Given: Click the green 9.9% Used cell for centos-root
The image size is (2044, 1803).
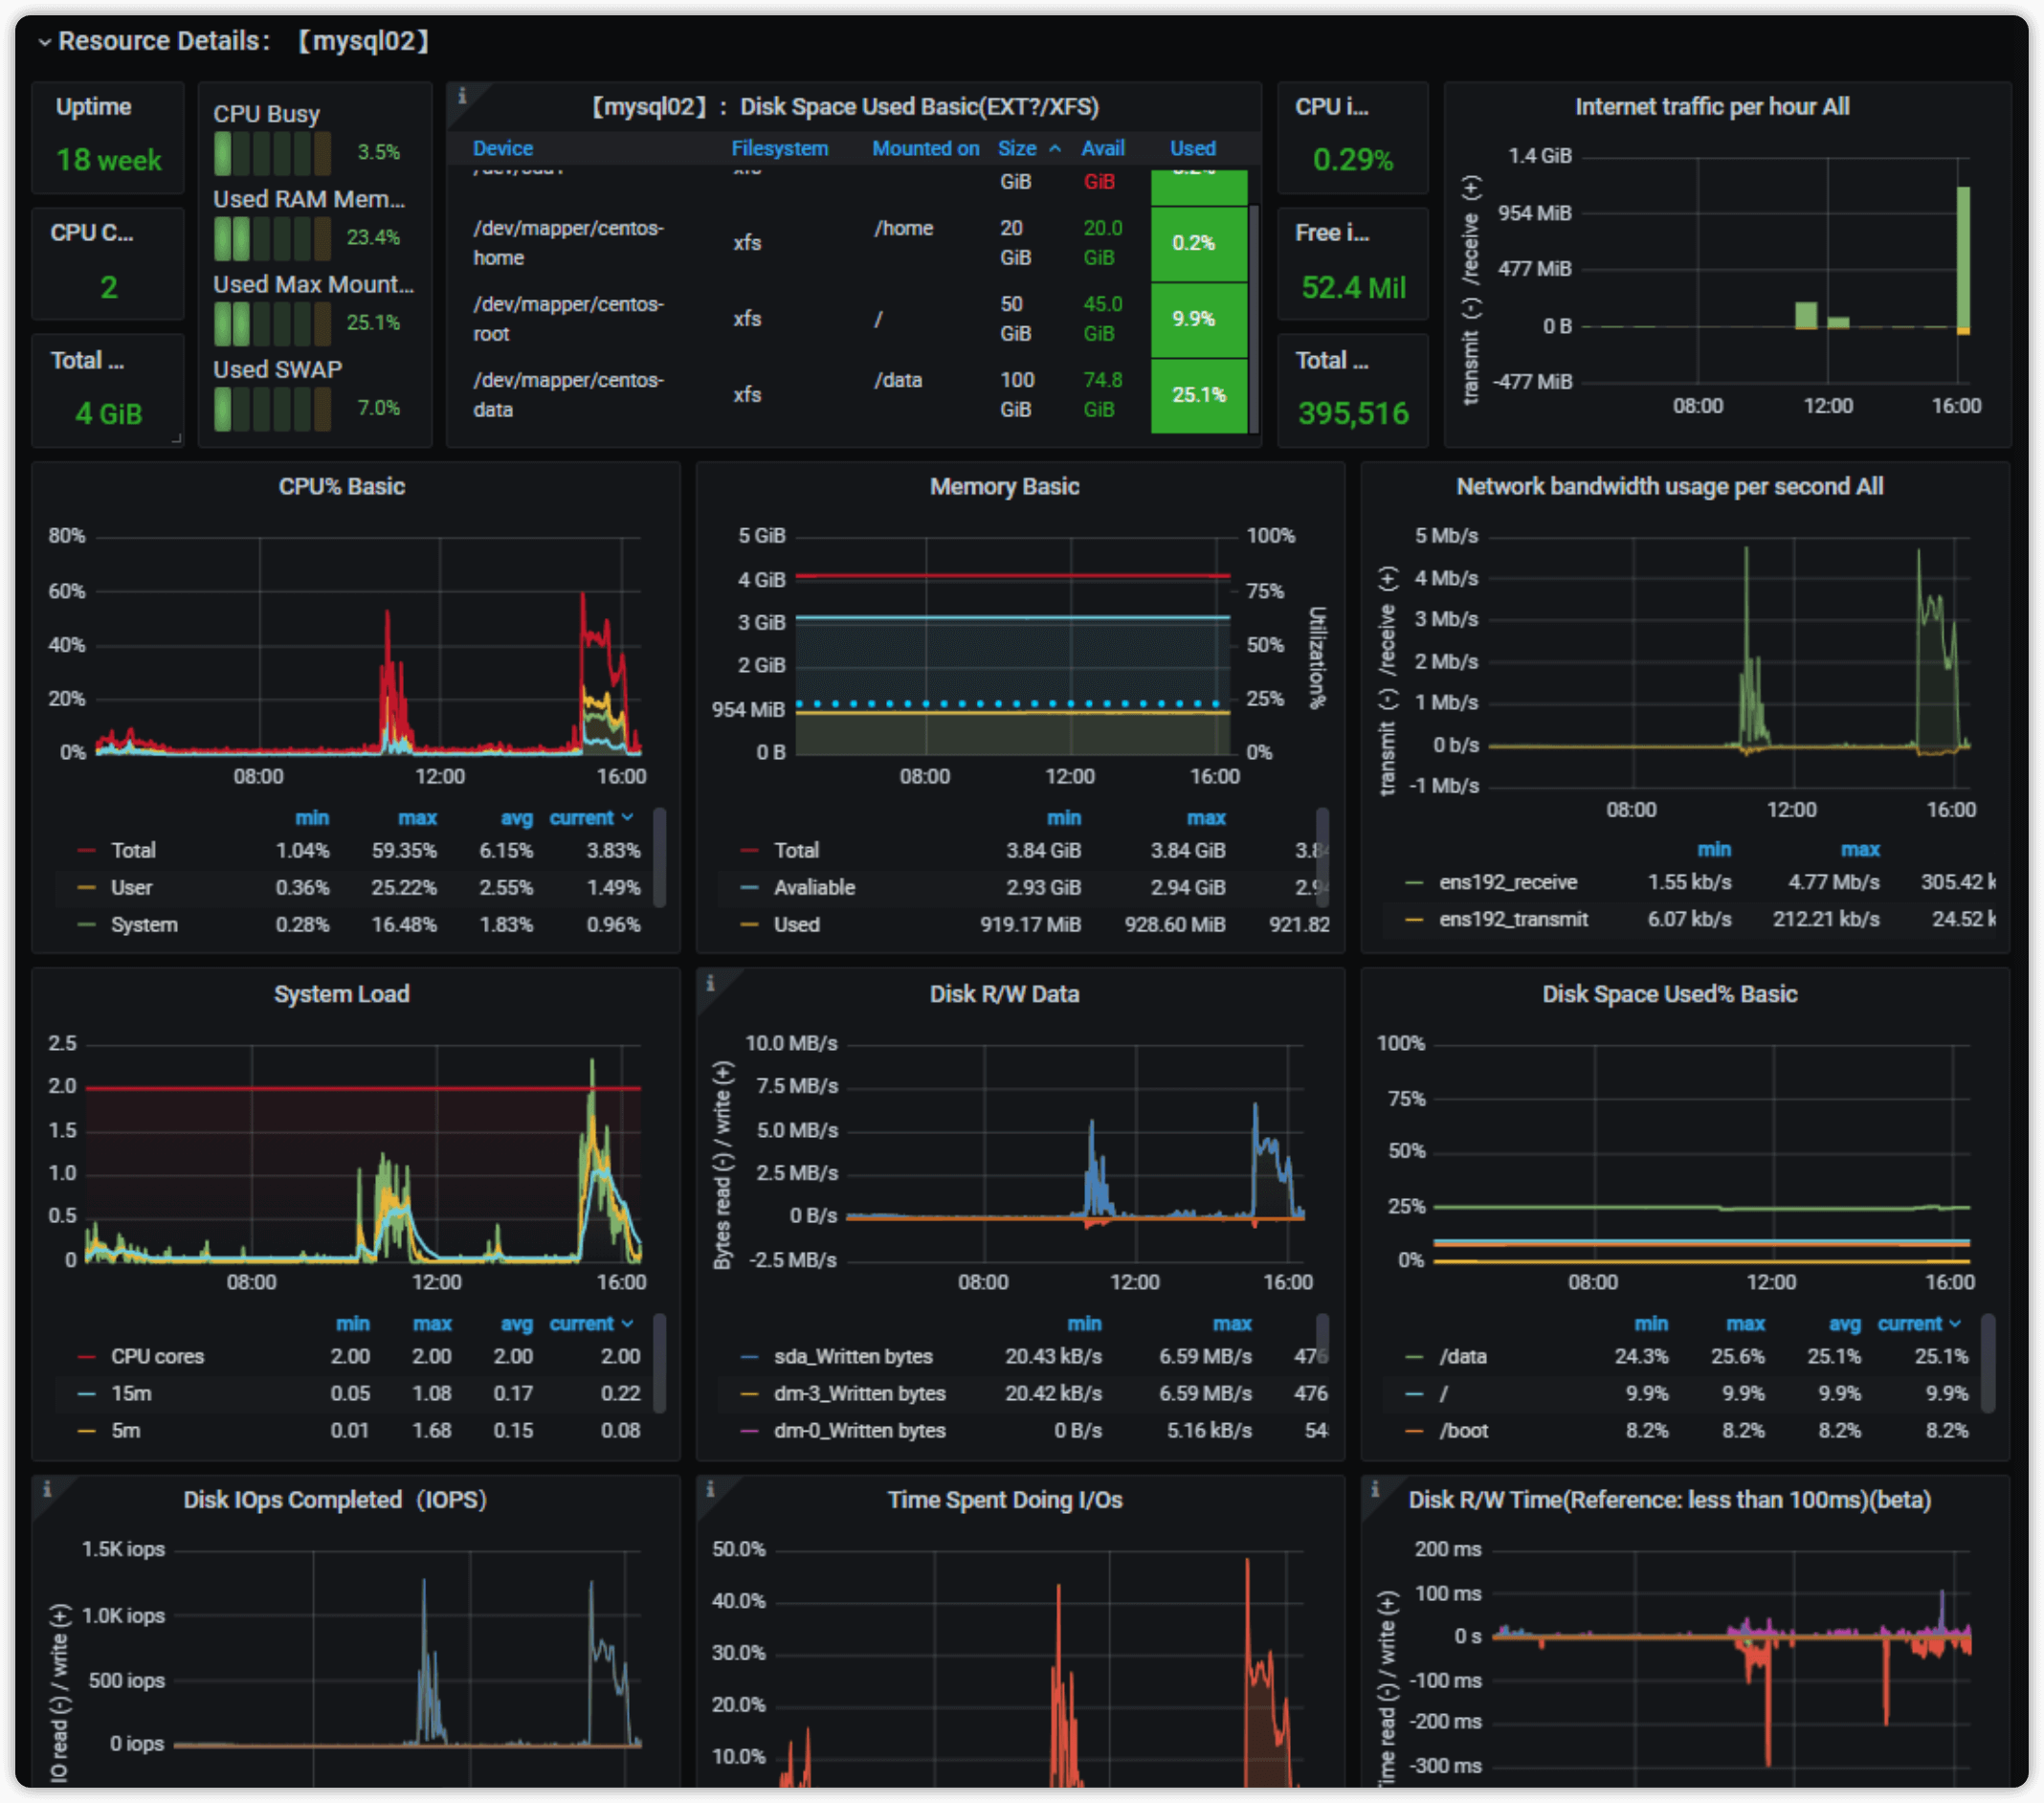Looking at the screenshot, I should (x=1199, y=319).
